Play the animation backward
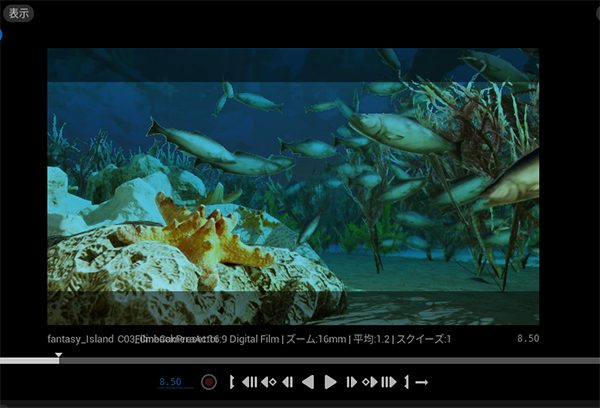Viewport: 600px width, 408px height. click(308, 382)
